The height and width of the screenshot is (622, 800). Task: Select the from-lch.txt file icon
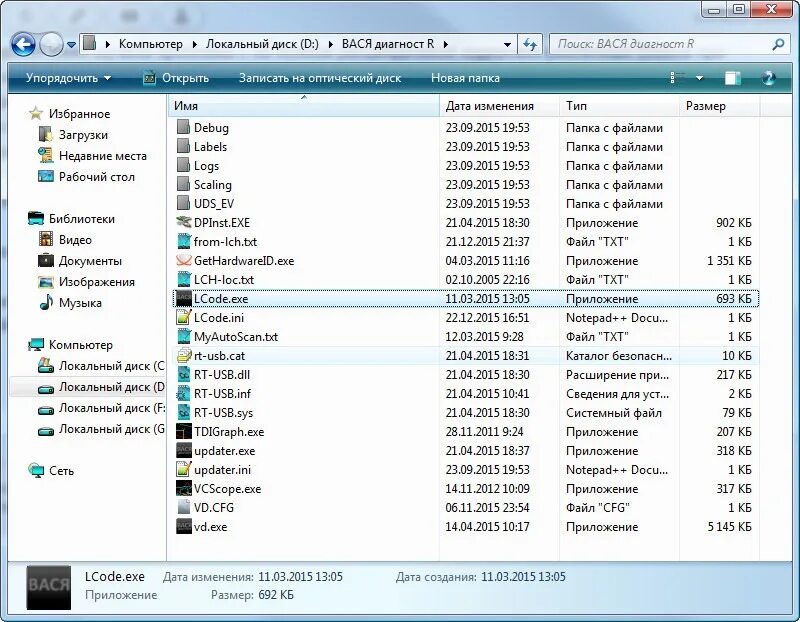tap(184, 241)
